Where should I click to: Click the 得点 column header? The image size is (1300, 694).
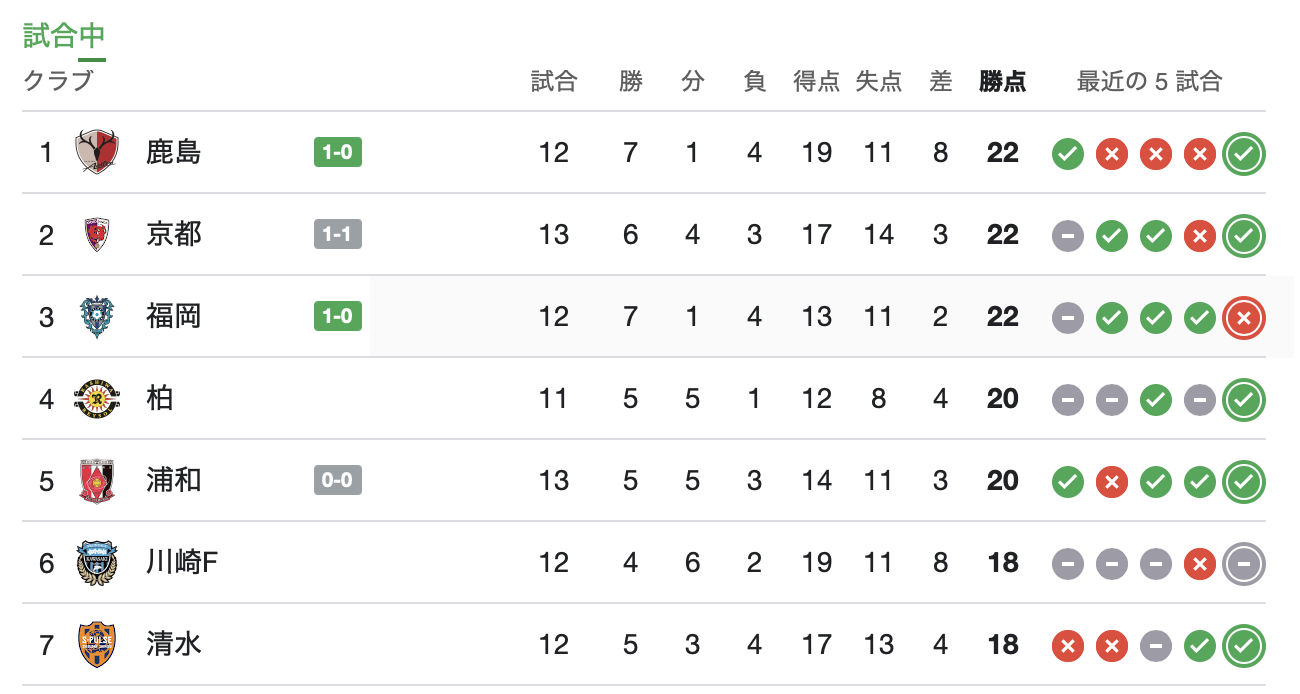[817, 82]
